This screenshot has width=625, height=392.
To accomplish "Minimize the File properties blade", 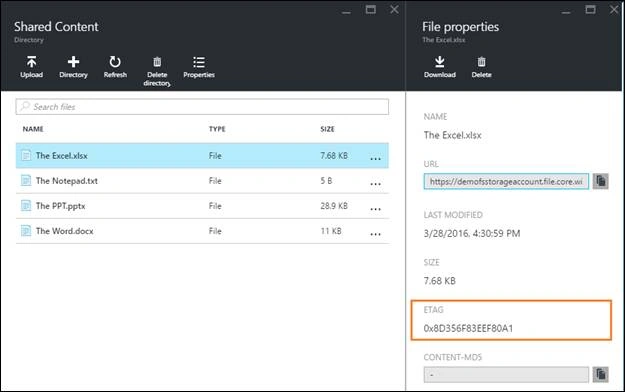I will 566,12.
